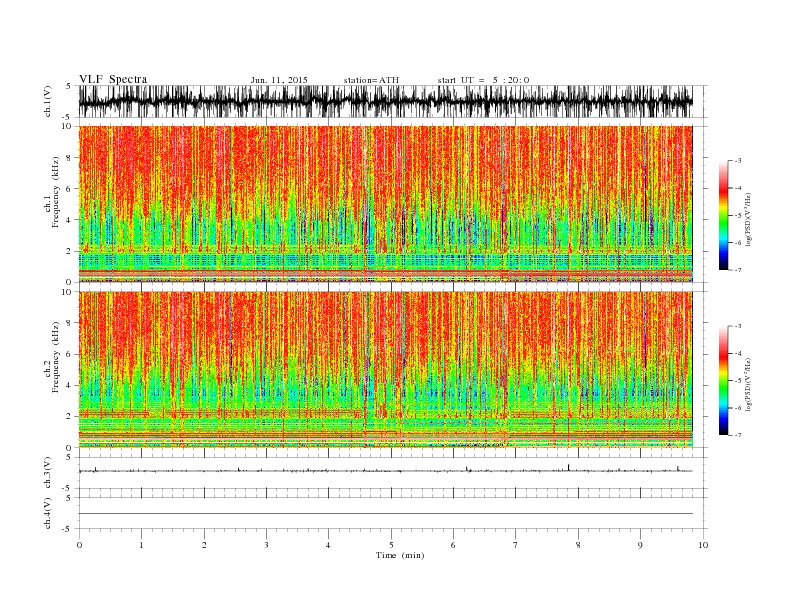Click the "2" tick on time axis
Viewport: 792px width, 612px height.
point(204,545)
